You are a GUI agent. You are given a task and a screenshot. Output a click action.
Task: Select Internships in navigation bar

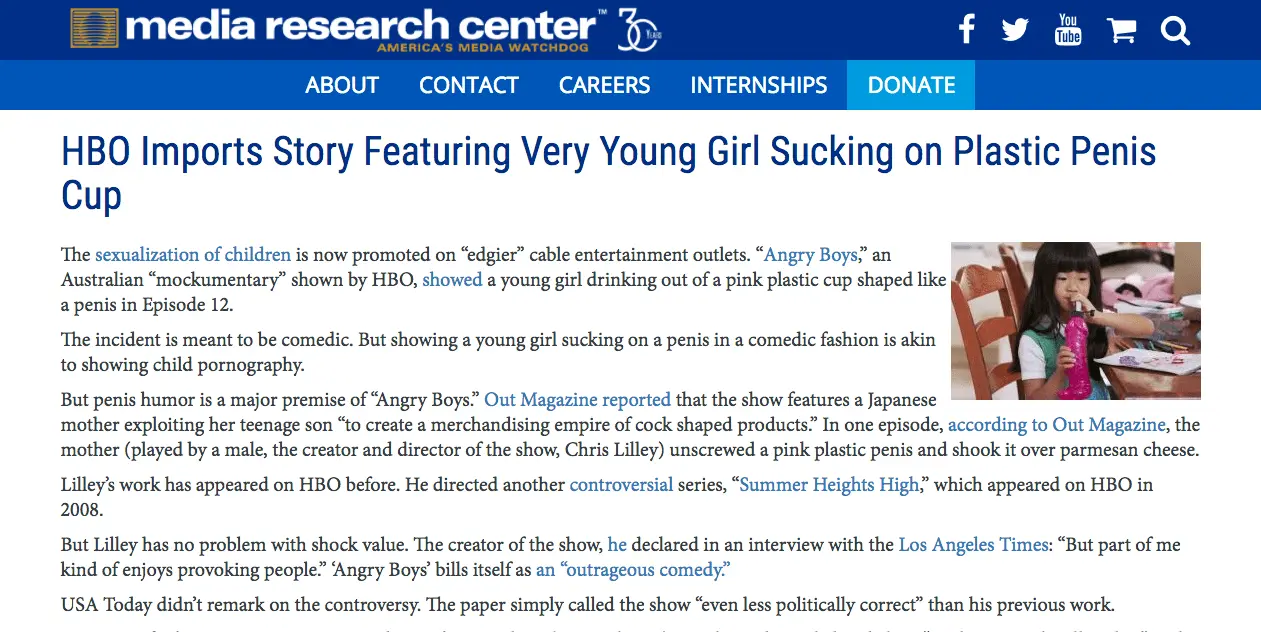[758, 85]
